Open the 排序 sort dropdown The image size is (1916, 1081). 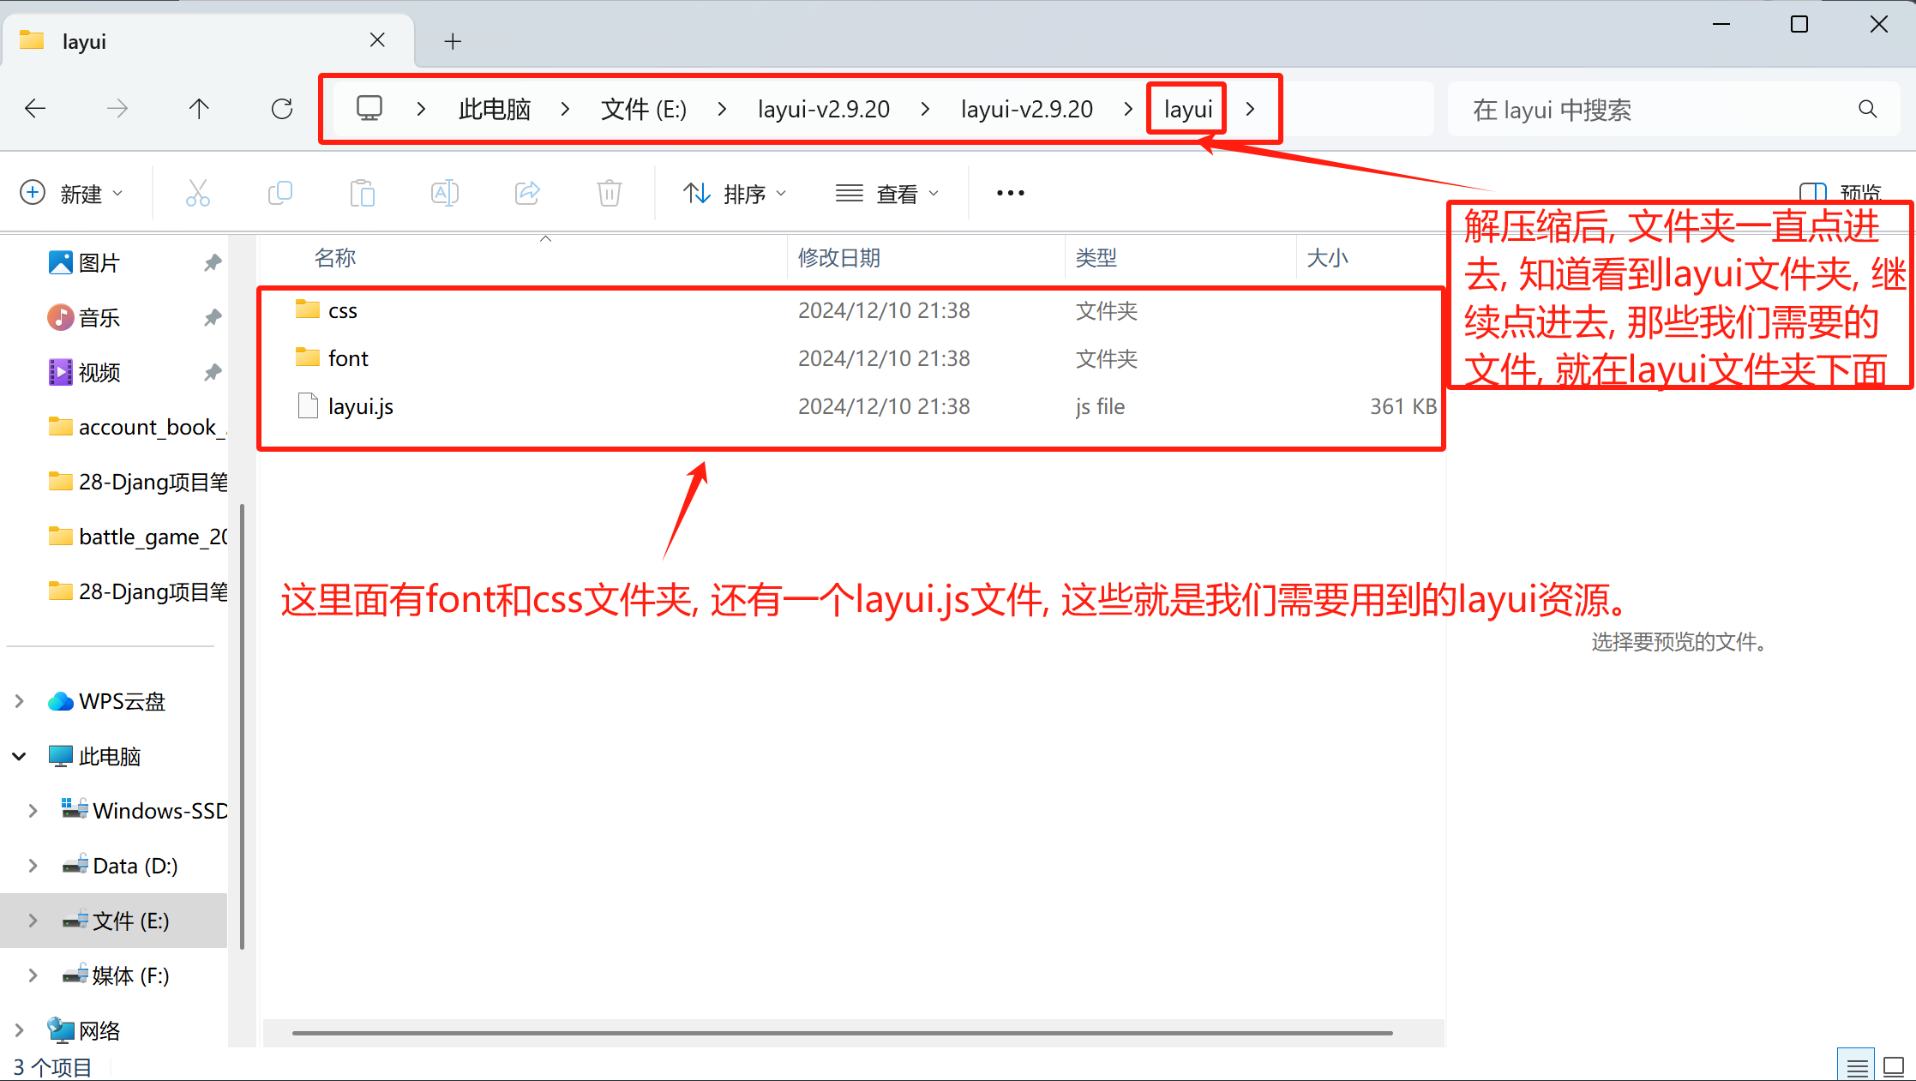click(735, 193)
